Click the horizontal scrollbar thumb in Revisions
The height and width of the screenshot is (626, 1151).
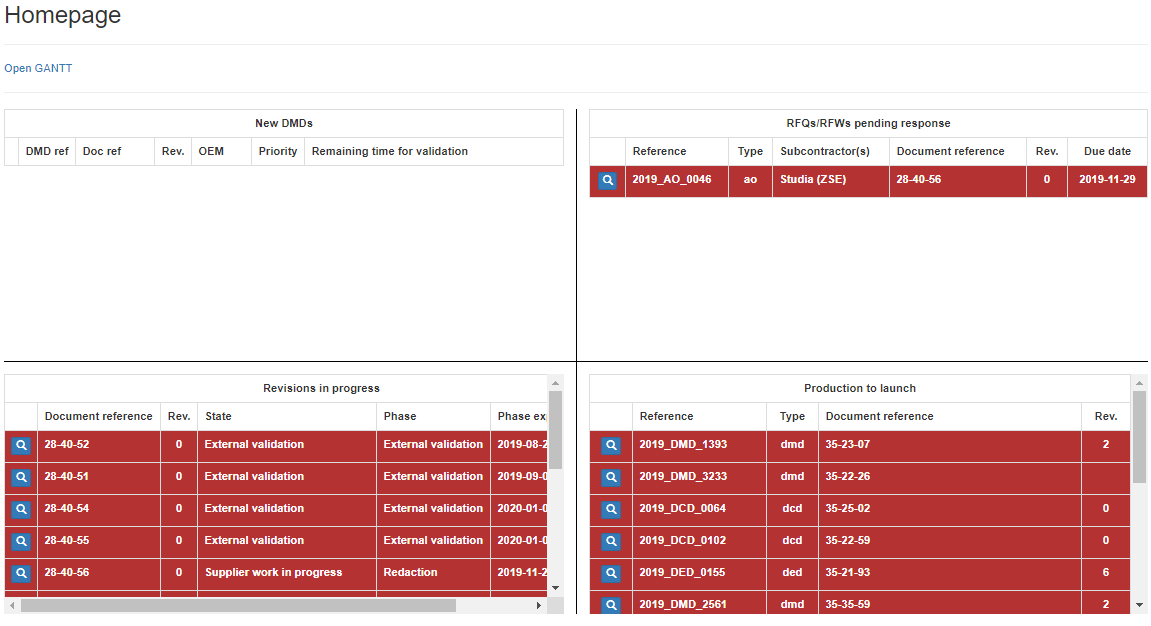pos(238,606)
